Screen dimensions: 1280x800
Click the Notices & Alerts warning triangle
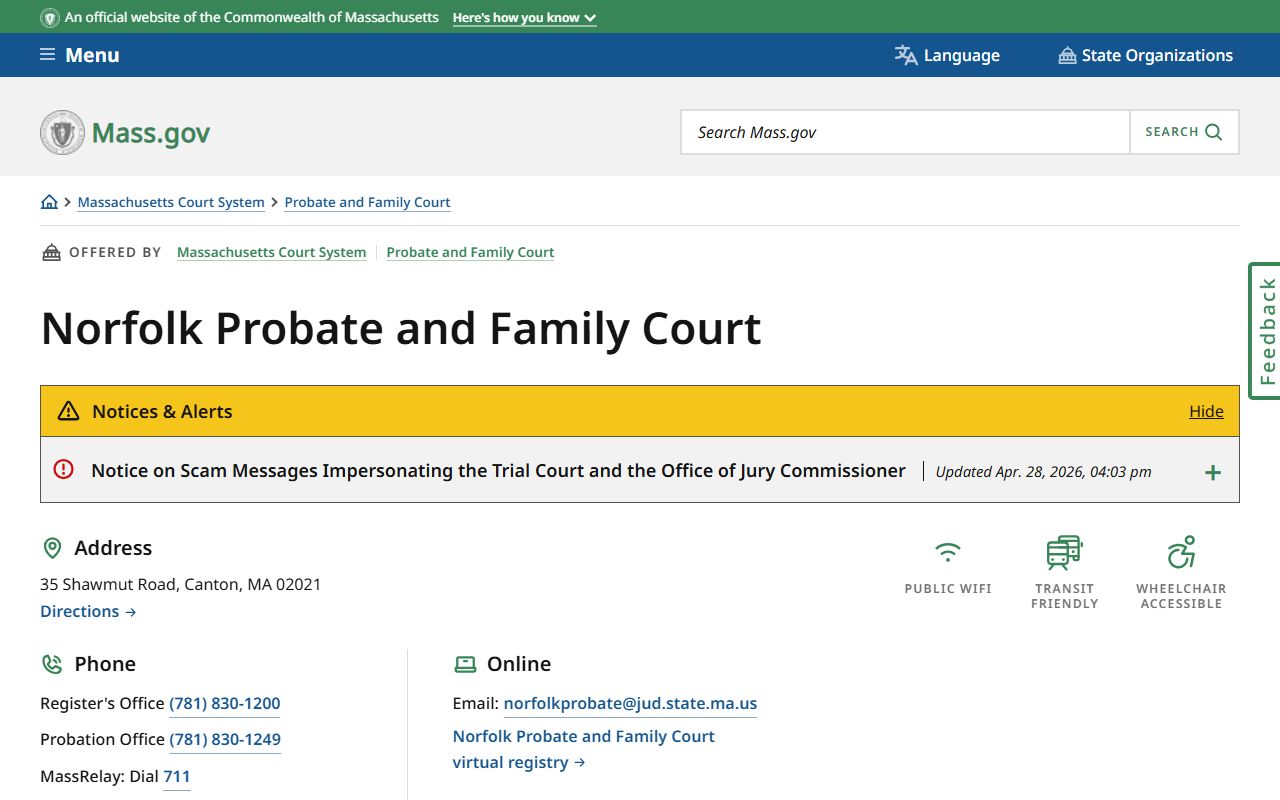pos(68,411)
